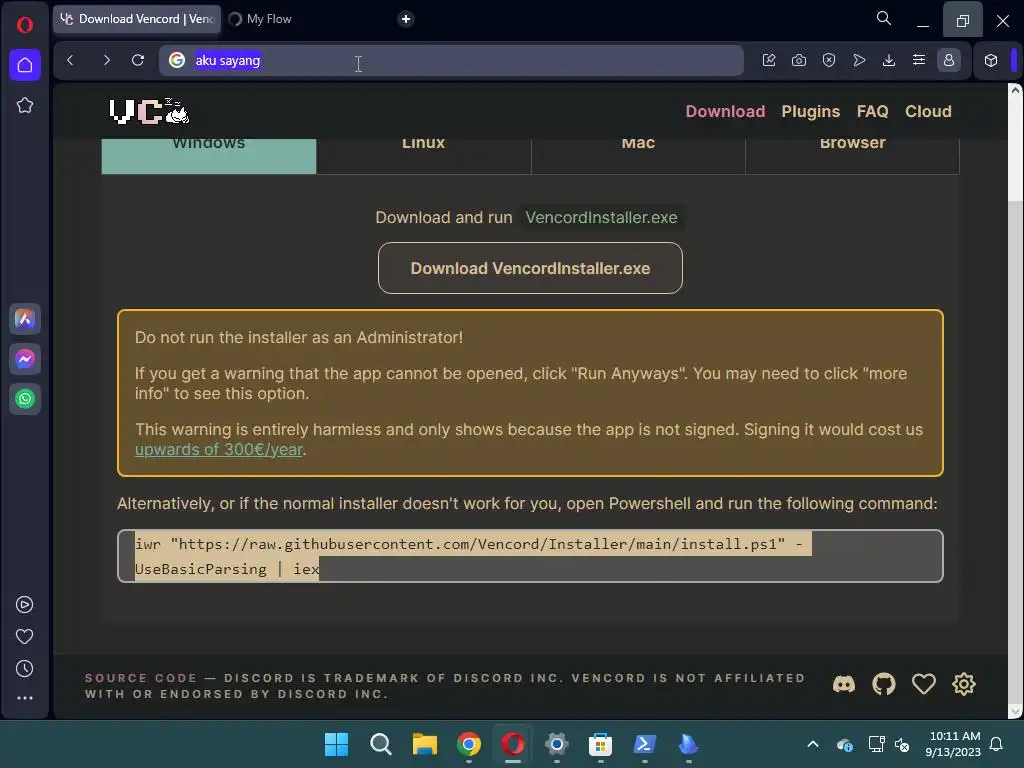Open WhatsApp in the sidebar
Image resolution: width=1024 pixels, height=768 pixels.
25,398
